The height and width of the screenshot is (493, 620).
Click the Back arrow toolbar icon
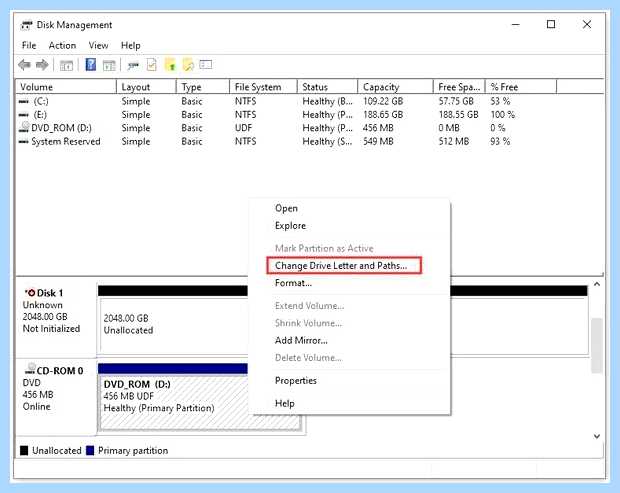coord(25,64)
